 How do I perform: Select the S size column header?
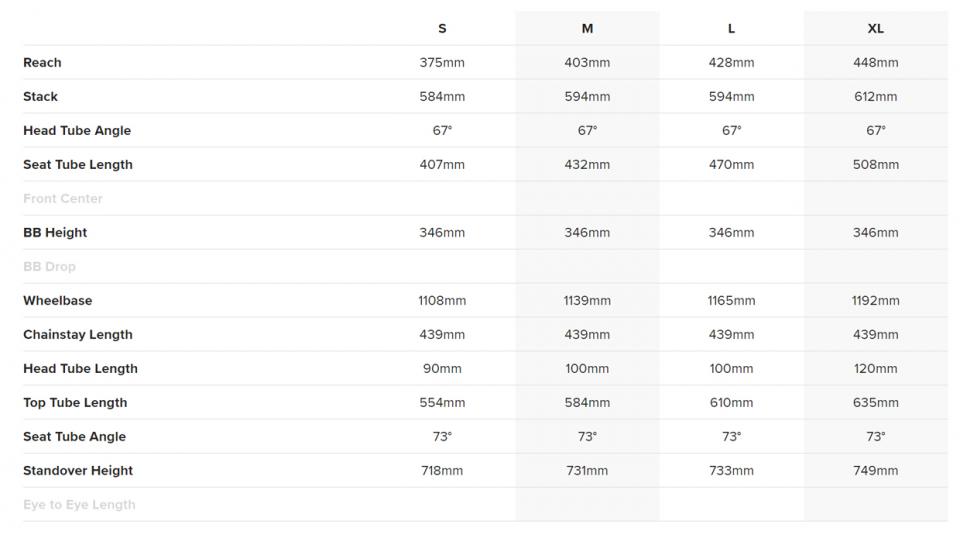442,29
